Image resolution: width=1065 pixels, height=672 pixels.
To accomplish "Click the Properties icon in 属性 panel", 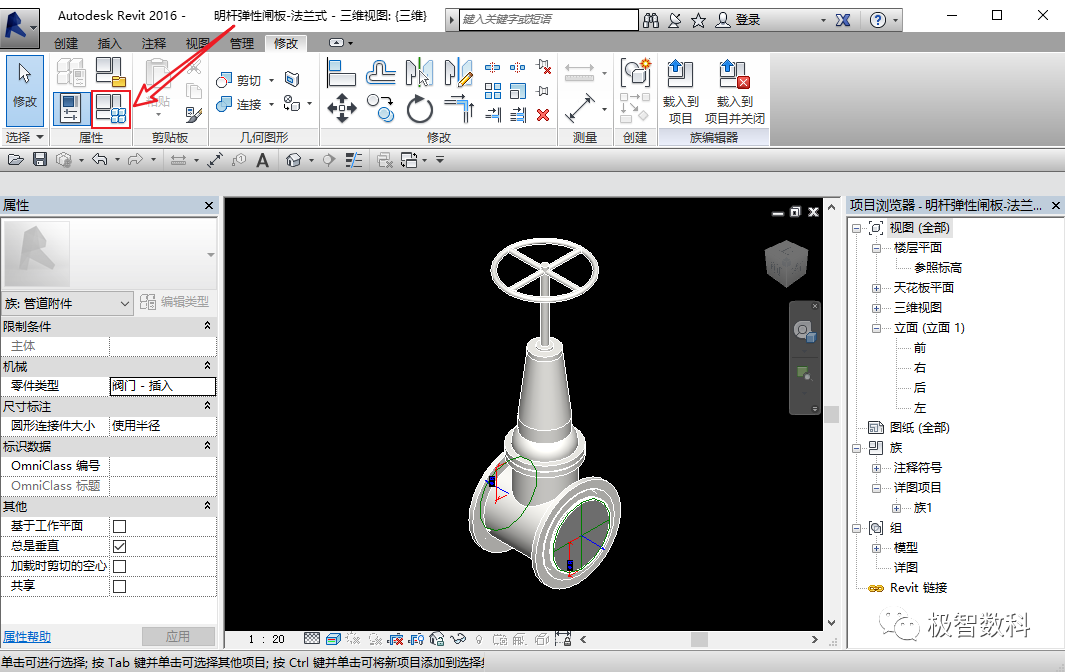I will pyautogui.click(x=71, y=109).
